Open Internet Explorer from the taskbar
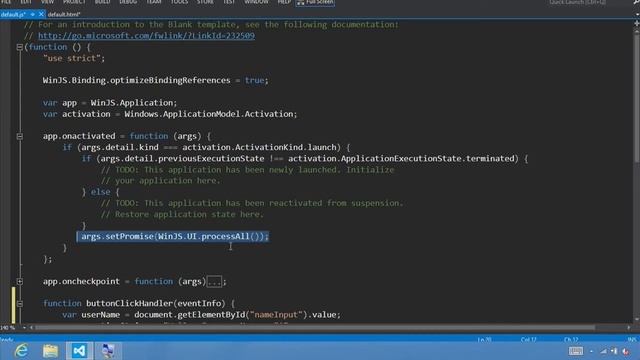This screenshot has width=640, height=360. click(21, 351)
